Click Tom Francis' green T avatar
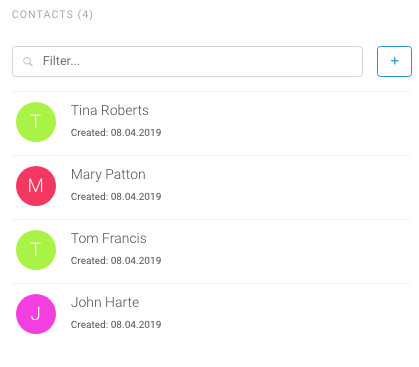 (x=36, y=250)
